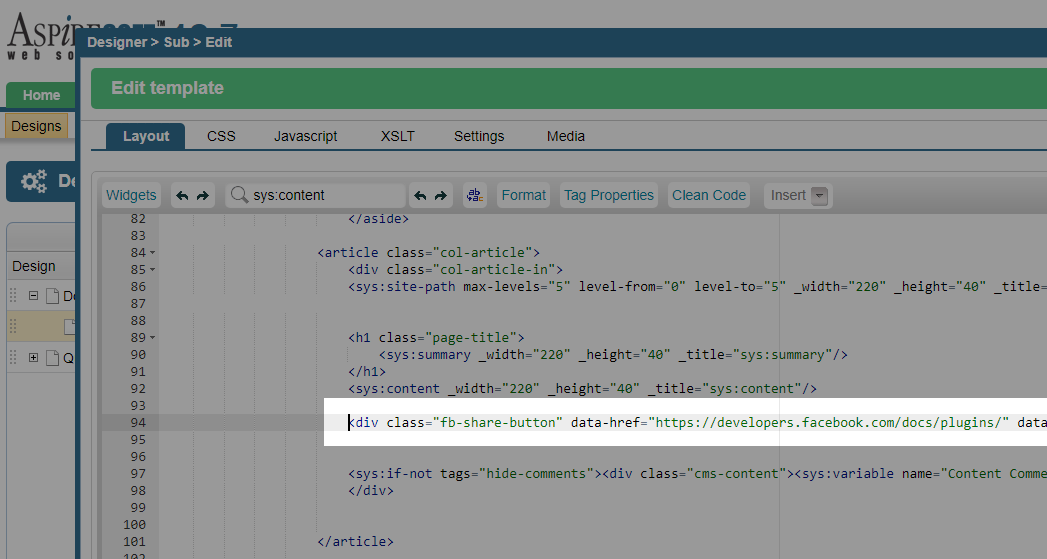Click the gears icon in the background Designer header
The height and width of the screenshot is (559, 1047).
pyautogui.click(x=34, y=181)
